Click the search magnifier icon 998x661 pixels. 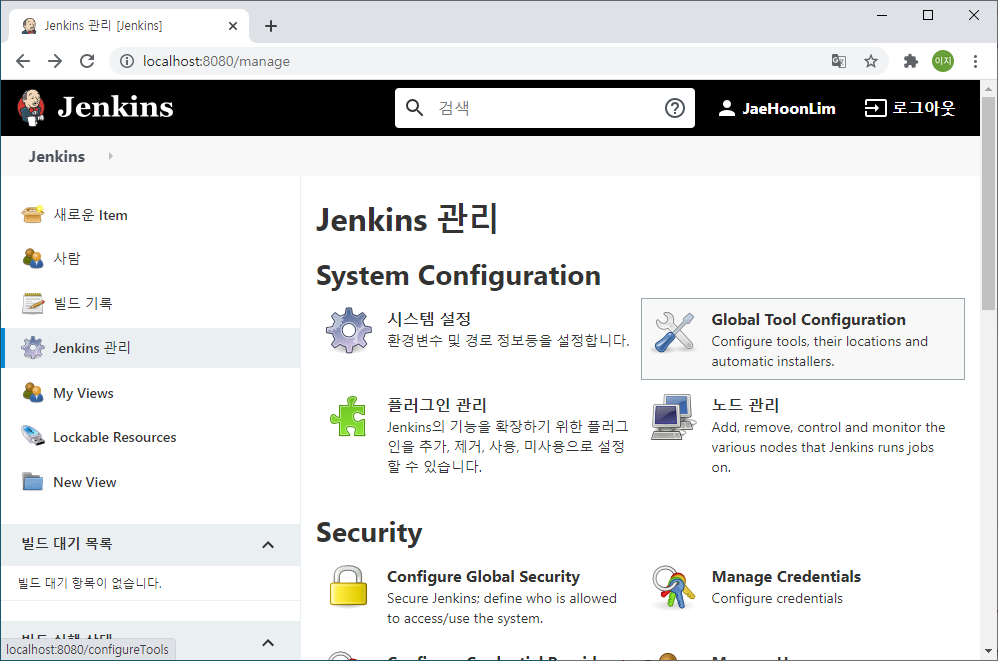pyautogui.click(x=414, y=108)
